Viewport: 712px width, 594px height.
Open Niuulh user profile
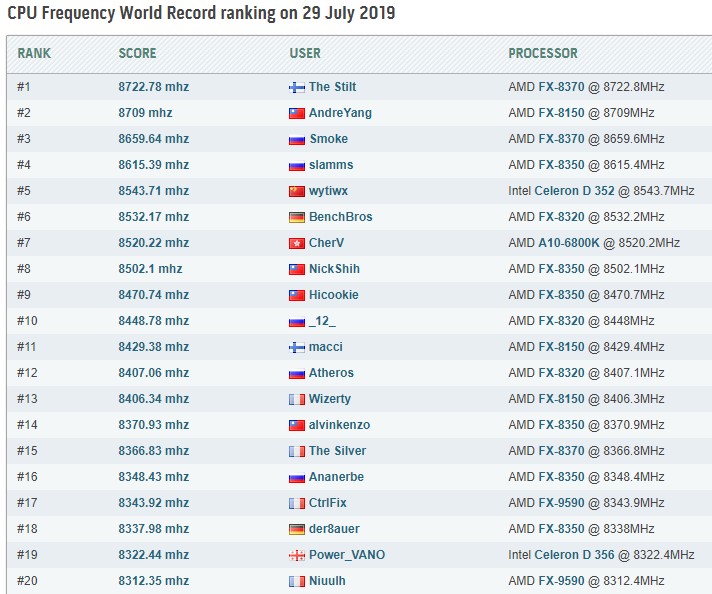point(327,581)
